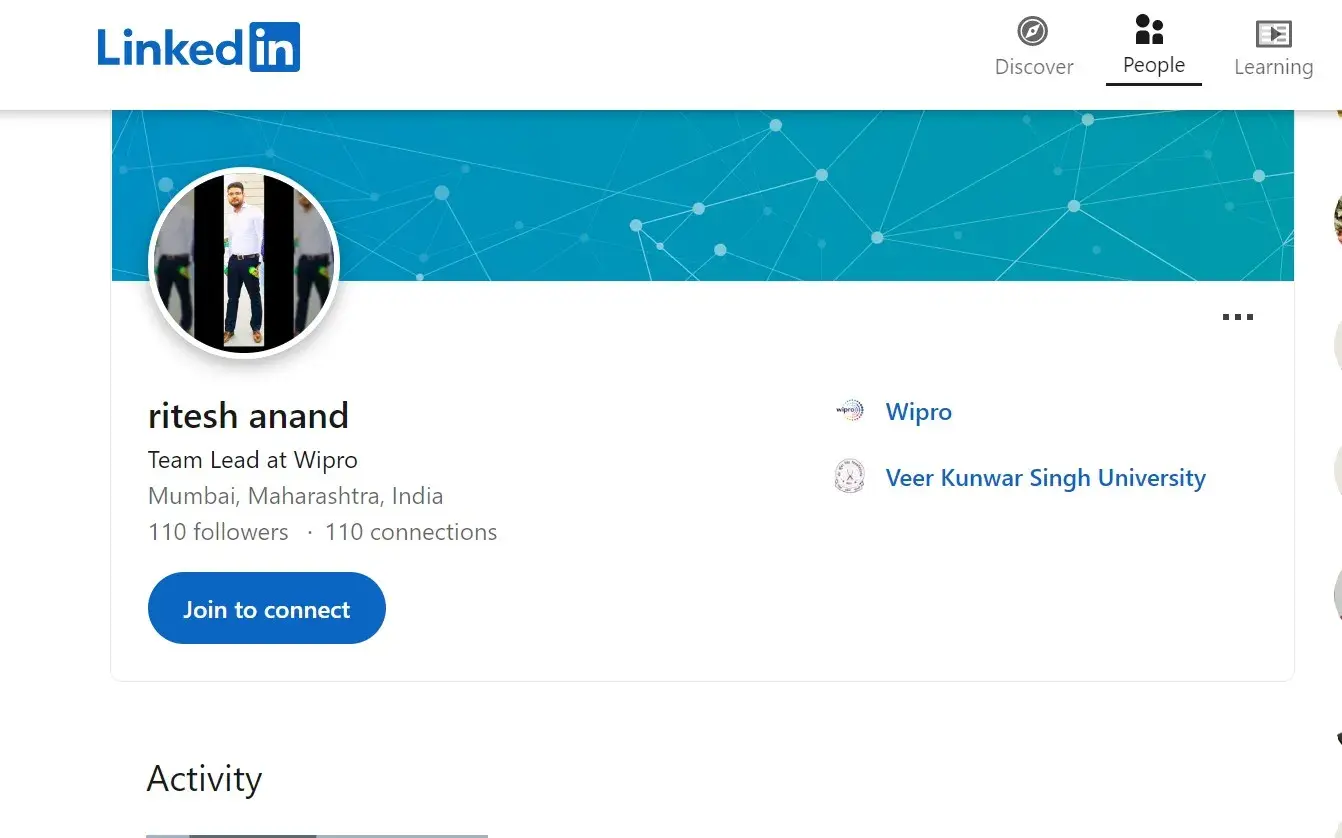Viewport: 1342px width, 838px height.
Task: Click the 110 followers count
Action: pyautogui.click(x=218, y=532)
